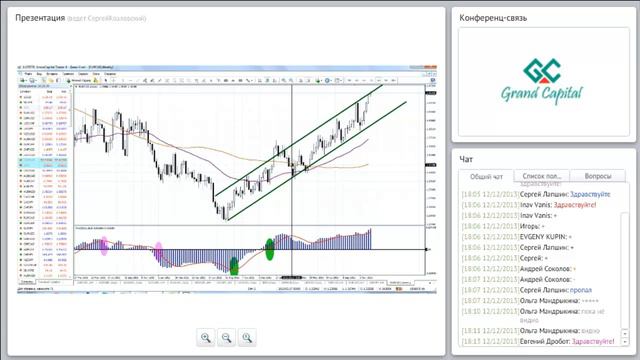Select the cursor arrow tool in toolbar
The height and width of the screenshot is (360, 640).
[106, 80]
